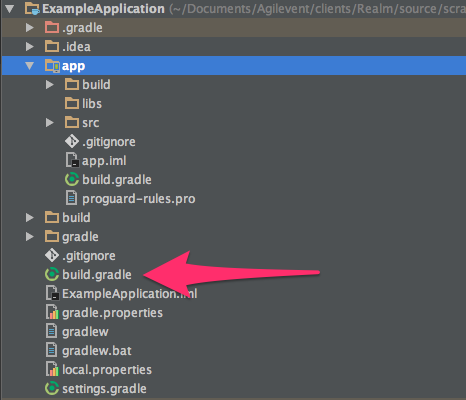Click the Gradle icon of app's build.gradle
466x400 pixels.
point(72,179)
